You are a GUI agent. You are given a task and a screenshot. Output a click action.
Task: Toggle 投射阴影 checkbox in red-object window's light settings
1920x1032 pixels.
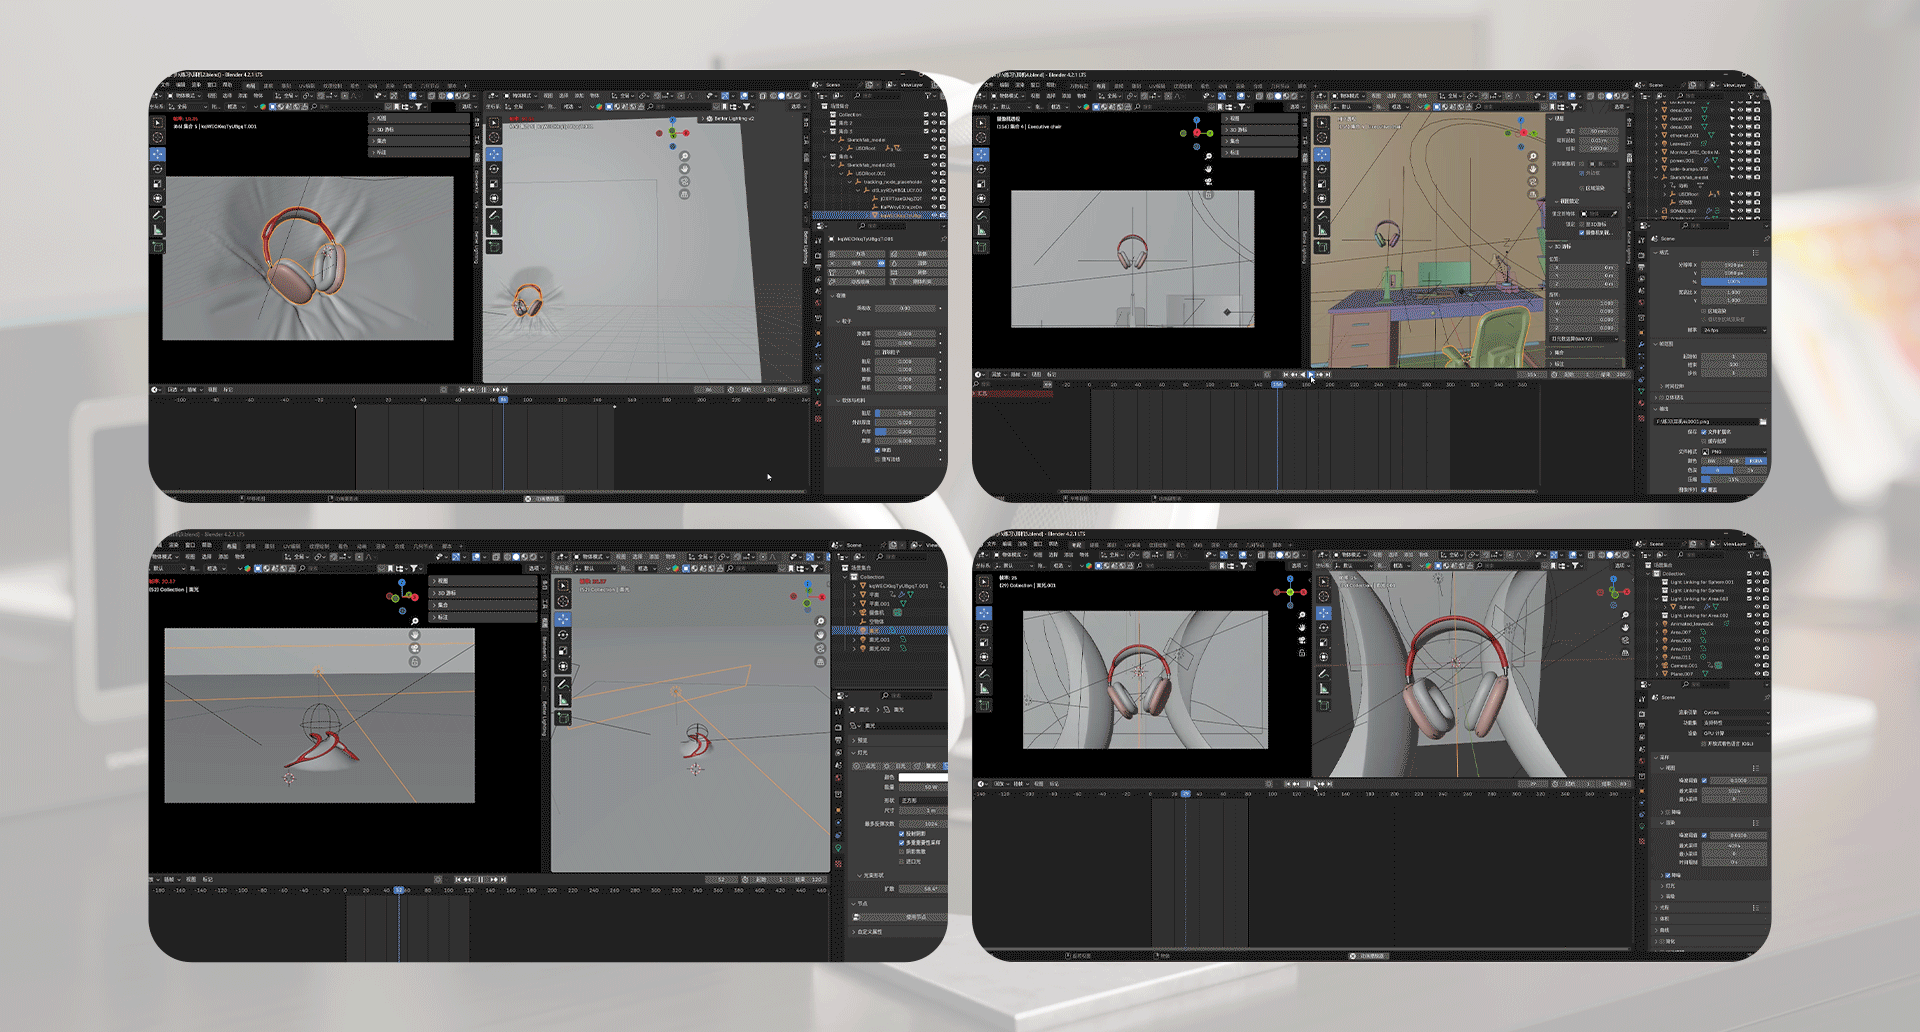click(x=902, y=833)
